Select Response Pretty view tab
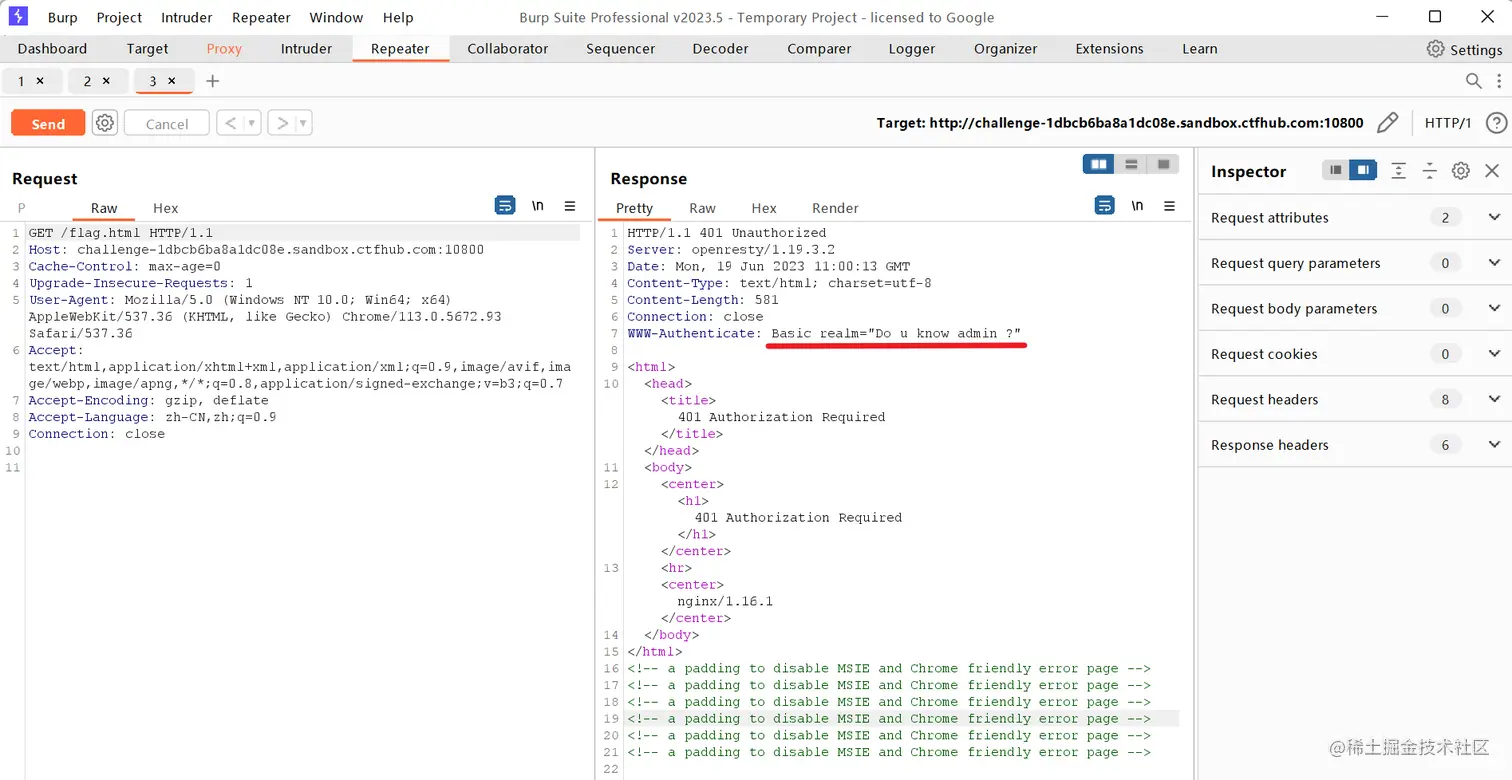The image size is (1512, 780). click(x=634, y=208)
